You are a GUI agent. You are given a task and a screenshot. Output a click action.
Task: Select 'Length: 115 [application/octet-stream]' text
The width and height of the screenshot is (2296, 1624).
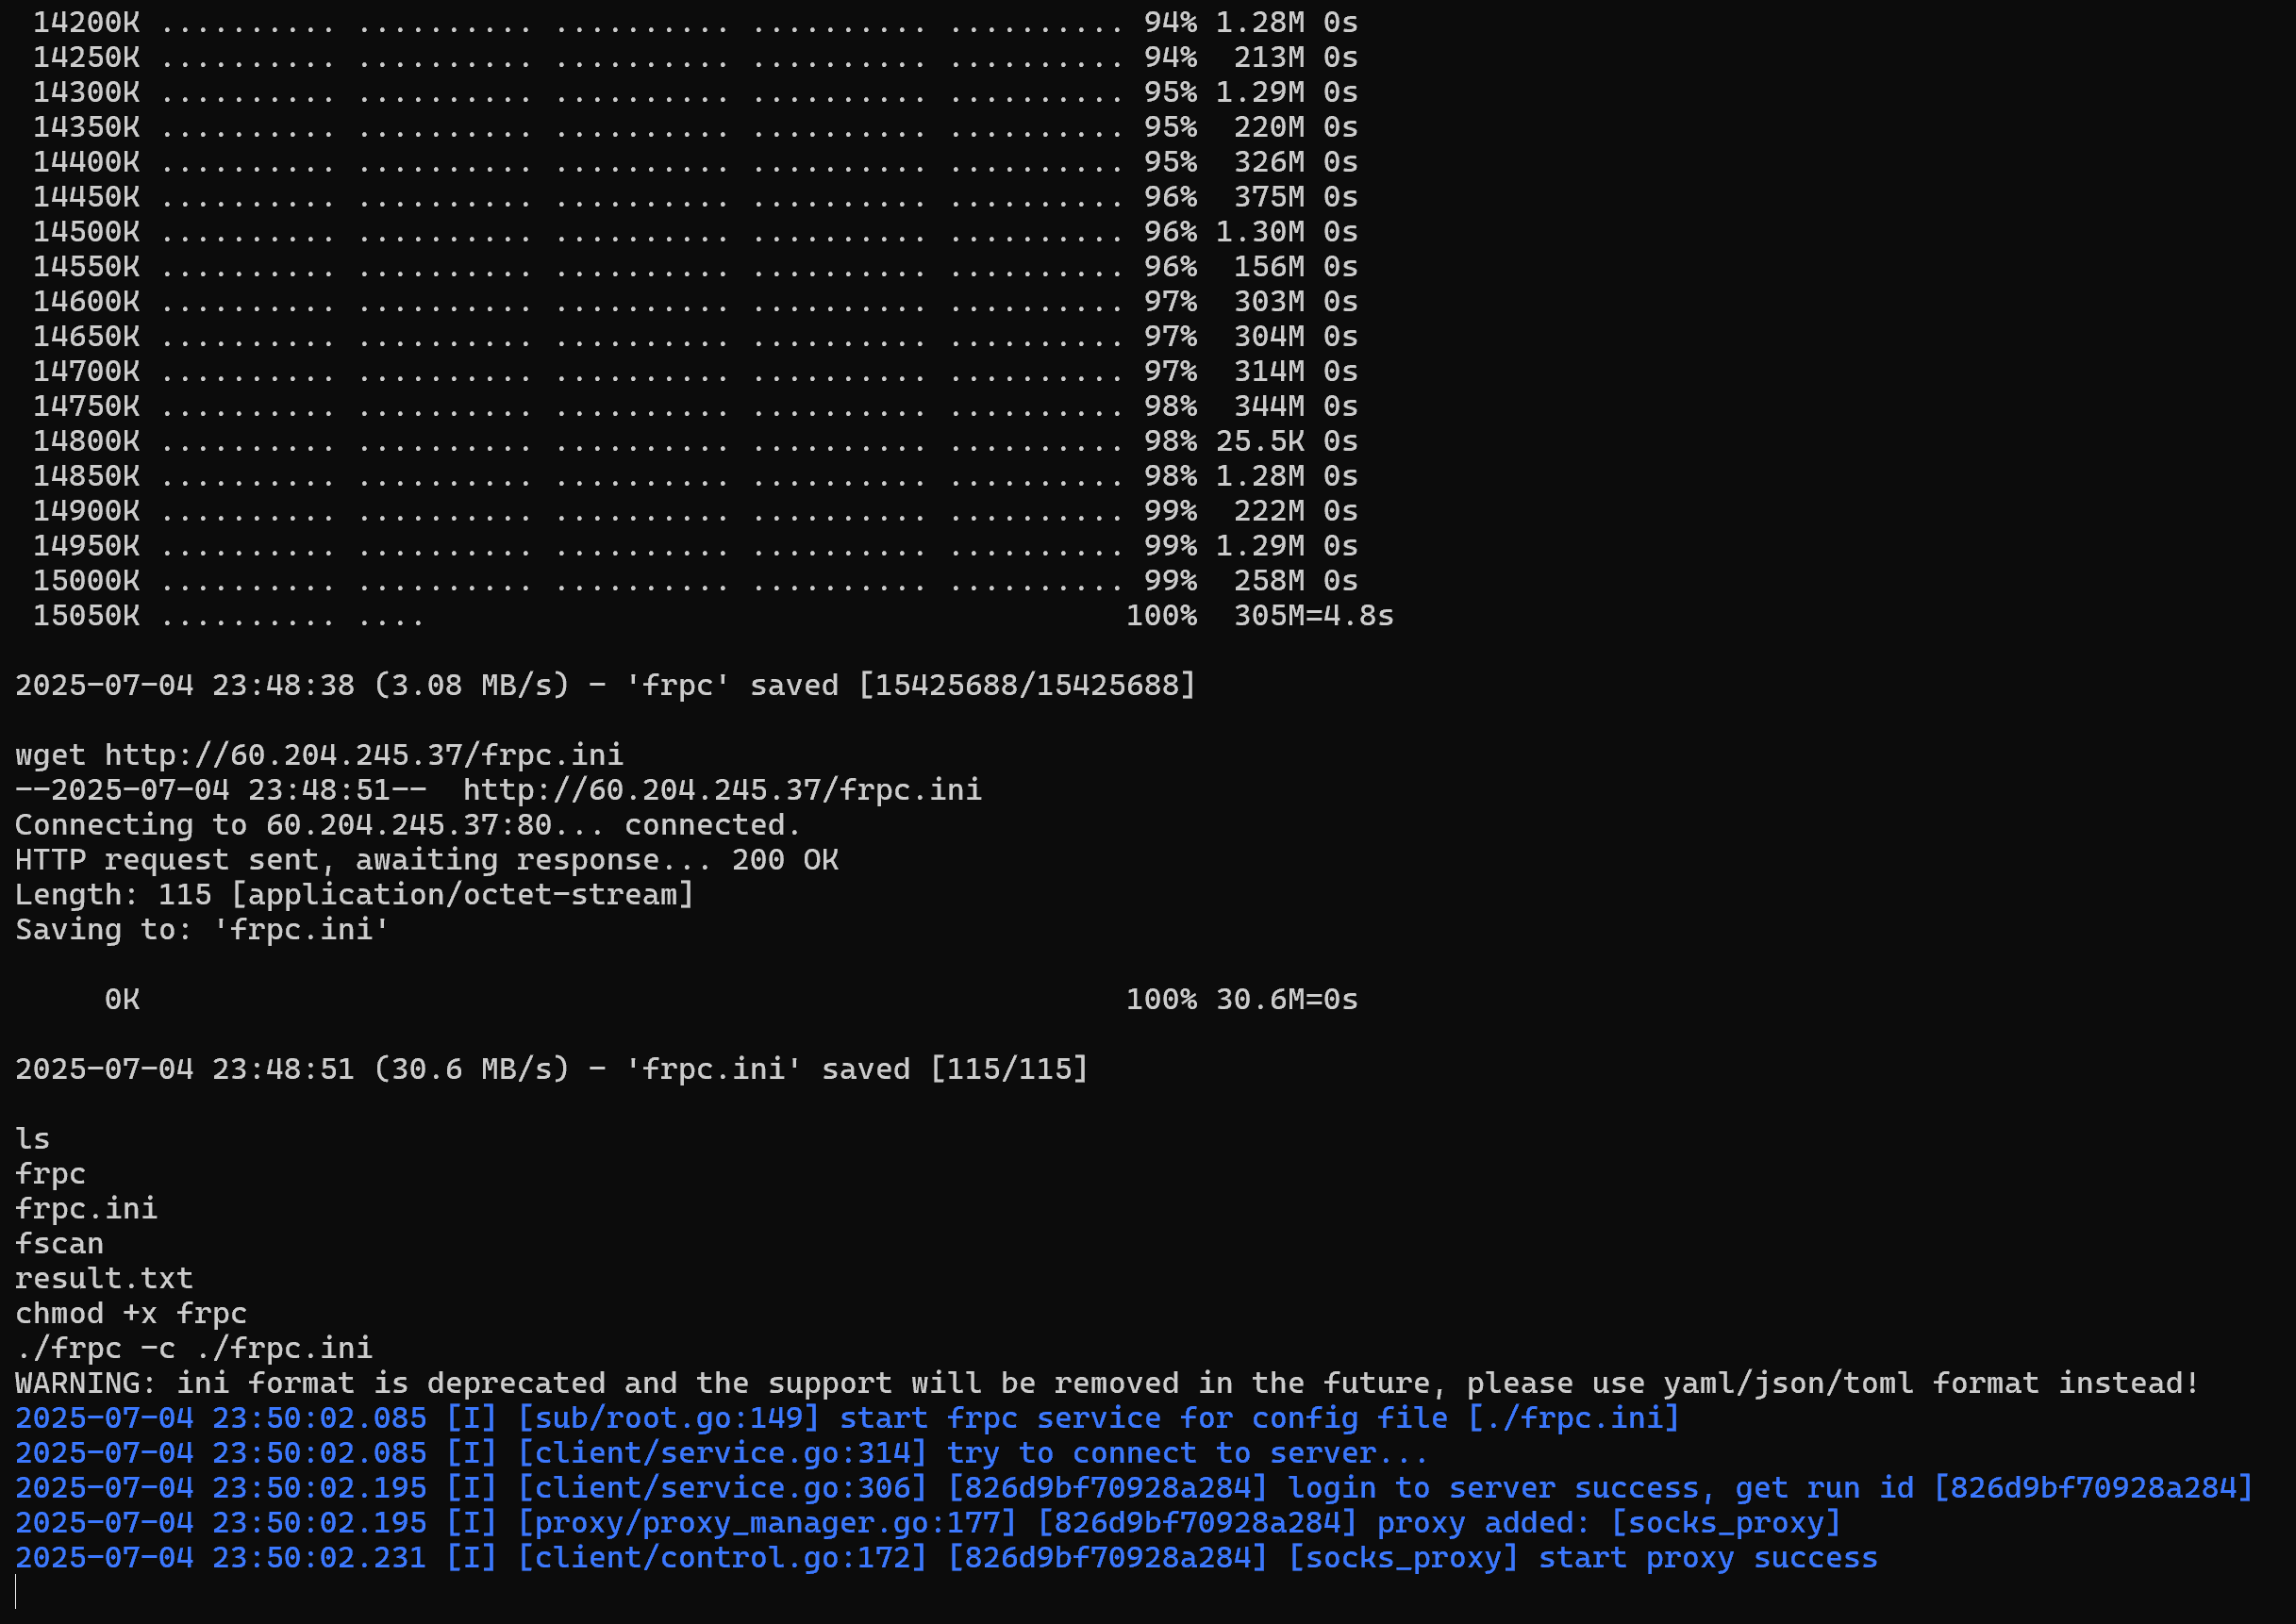354,895
